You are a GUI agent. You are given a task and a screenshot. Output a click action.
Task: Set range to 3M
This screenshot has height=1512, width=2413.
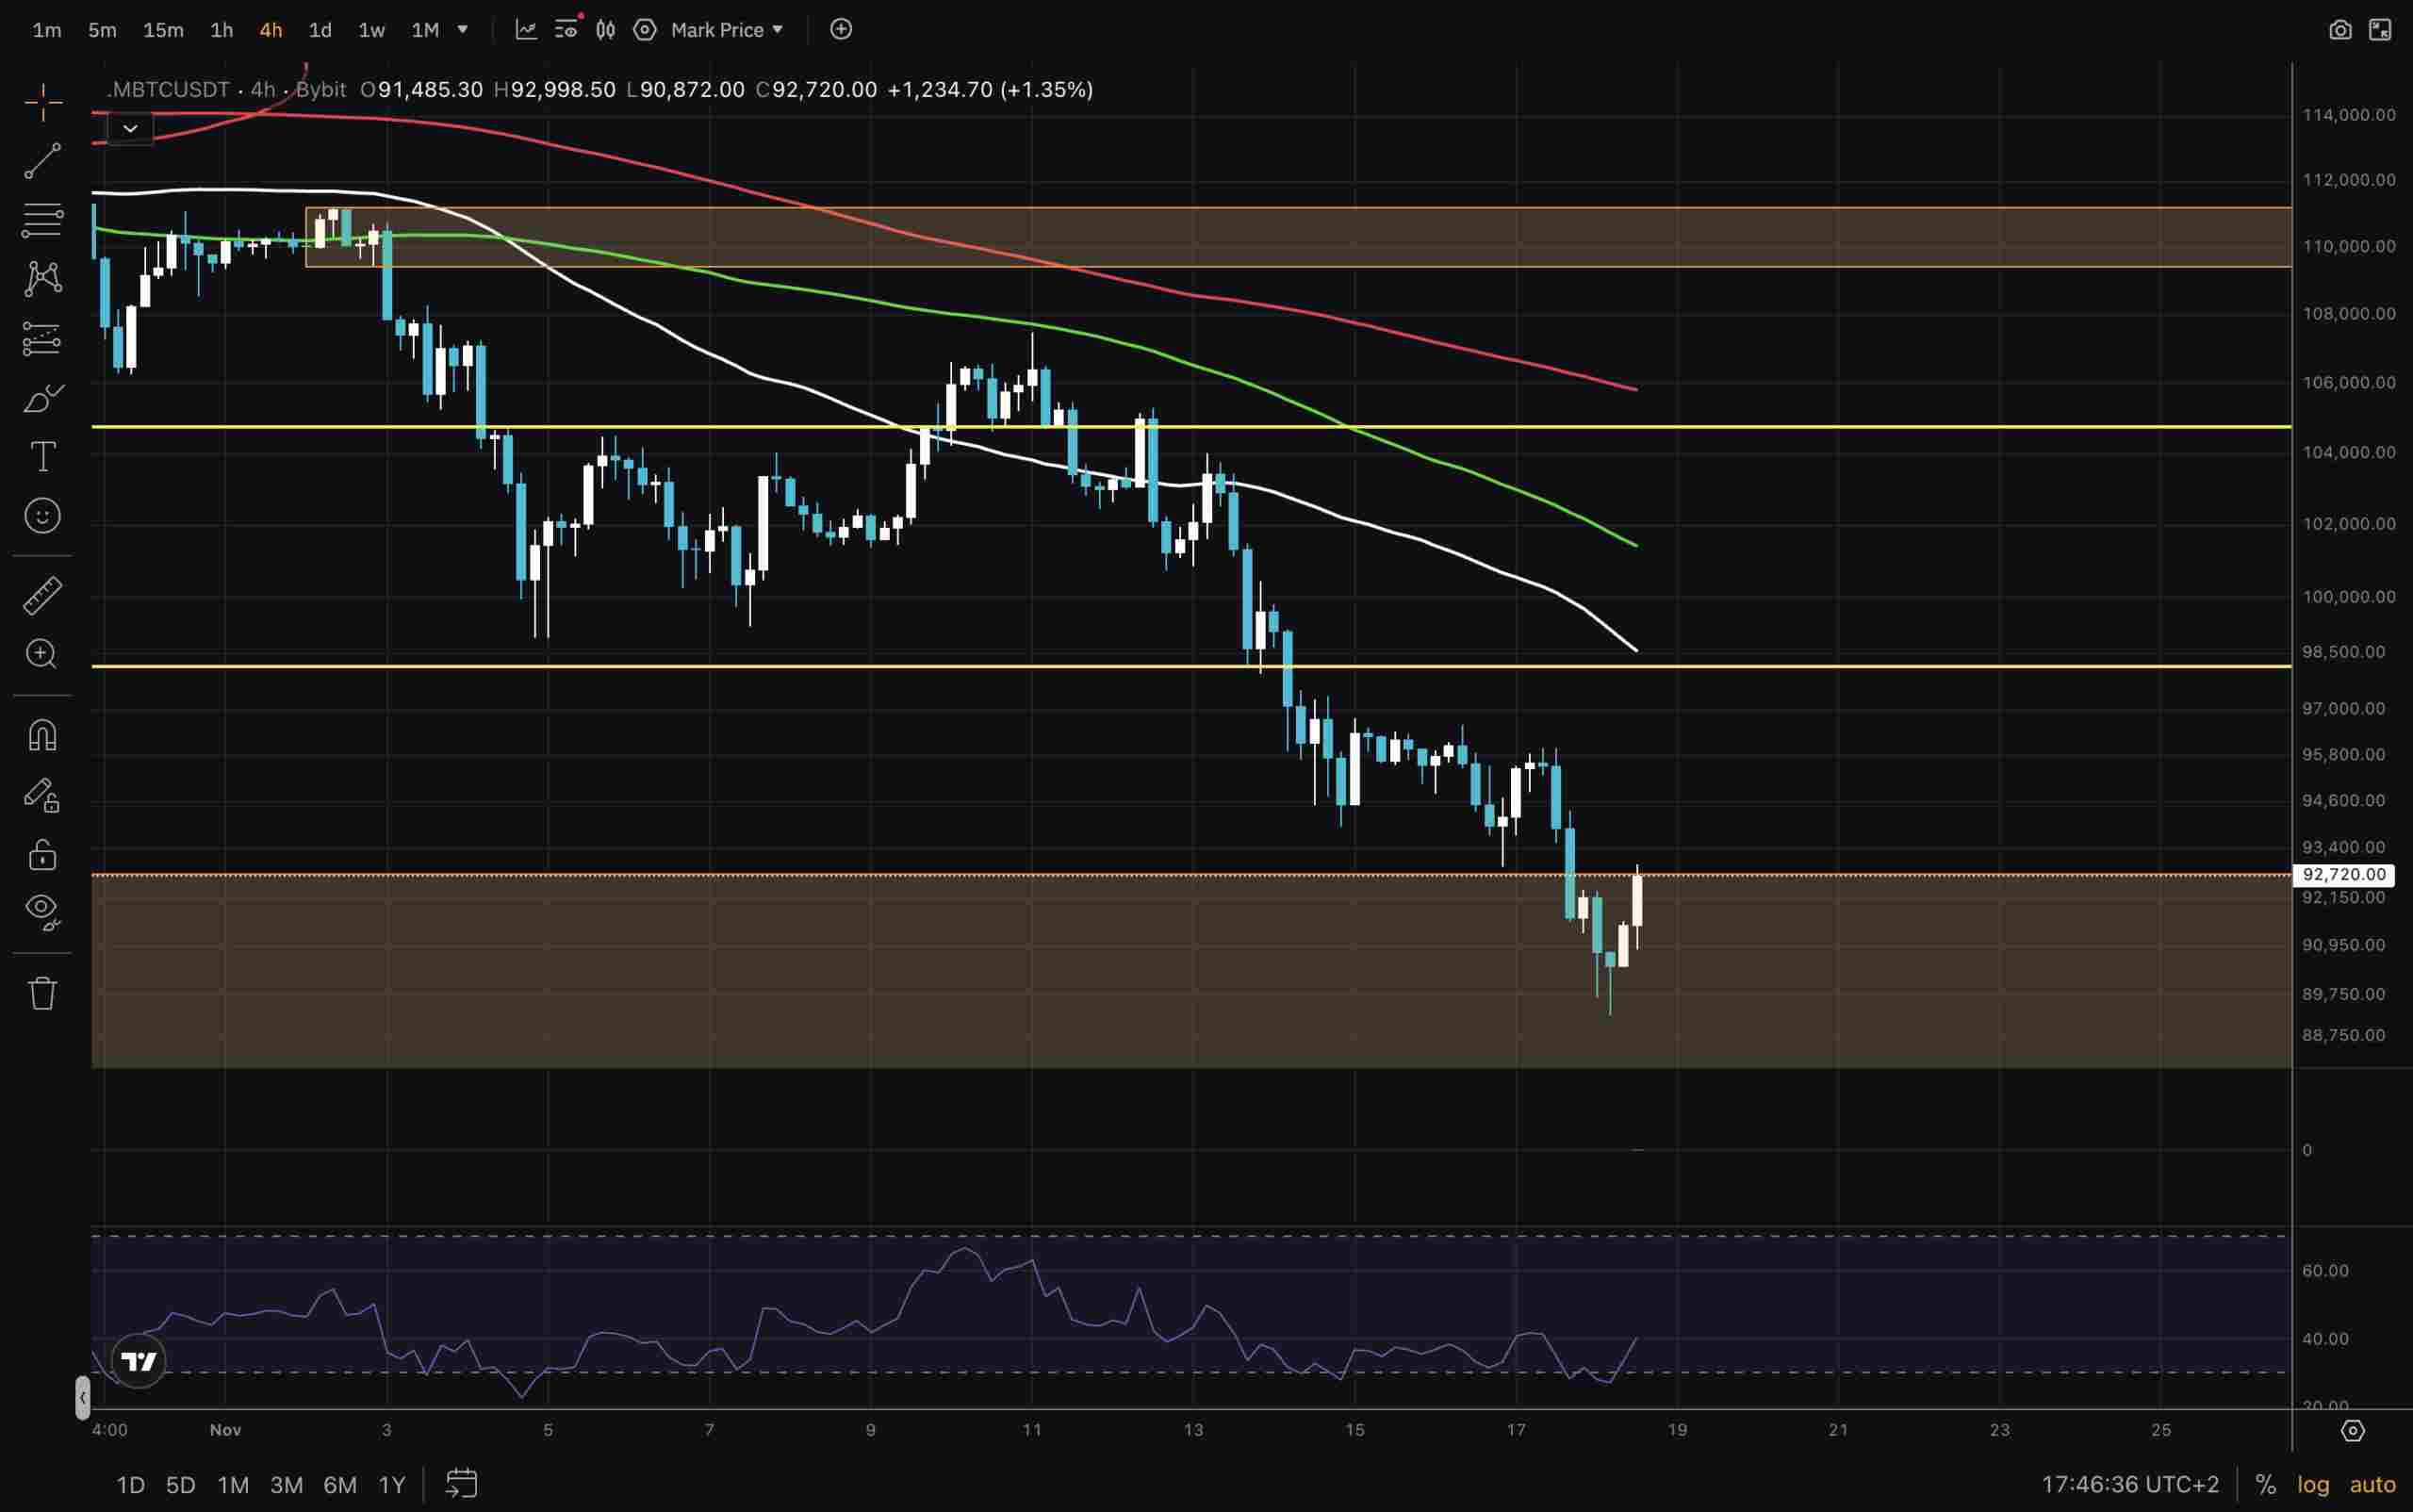286,1485
